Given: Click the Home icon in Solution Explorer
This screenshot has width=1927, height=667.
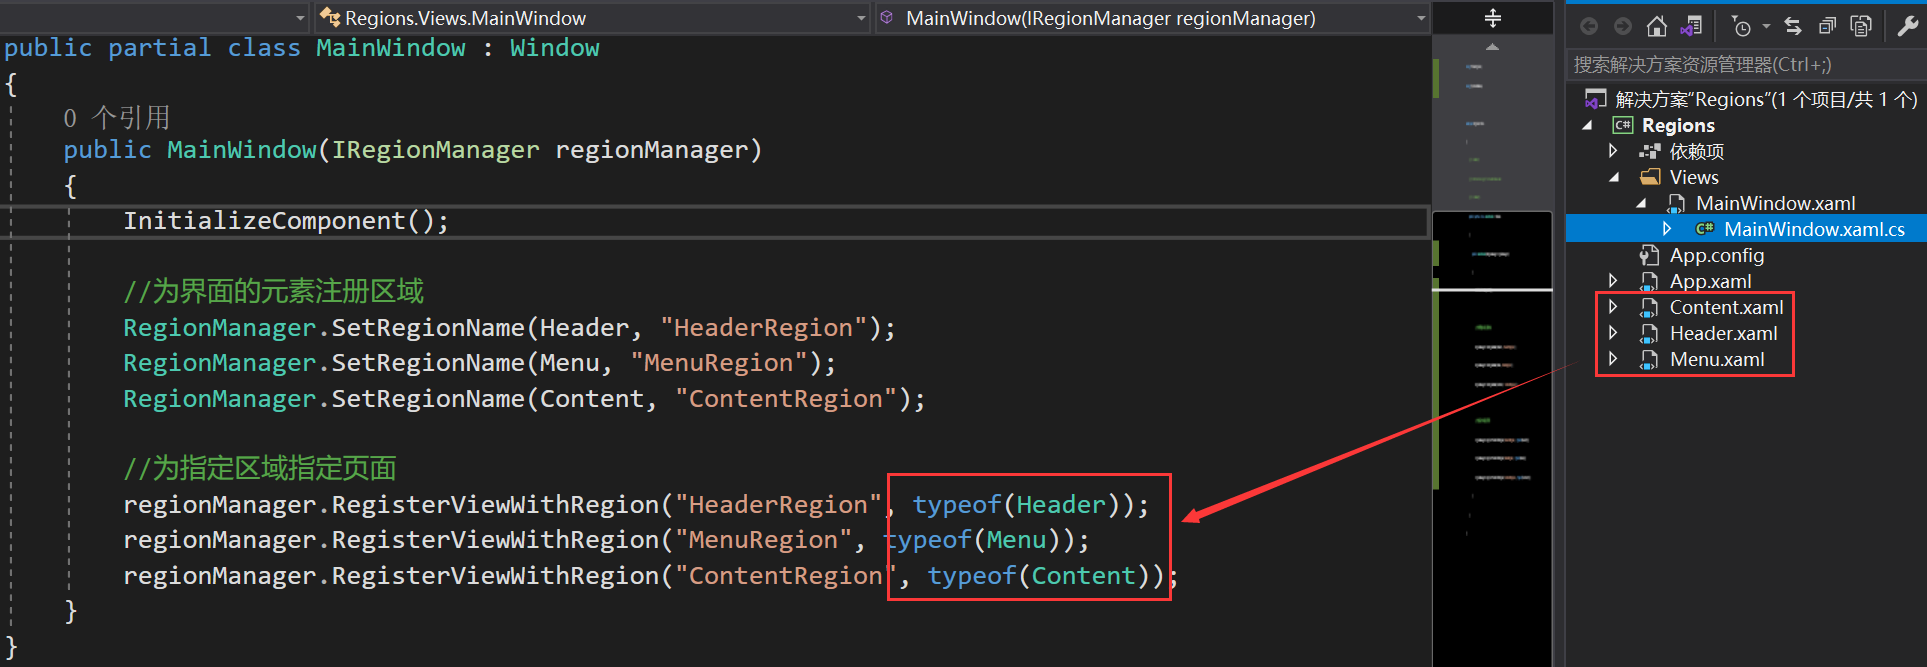Looking at the screenshot, I should (1657, 26).
